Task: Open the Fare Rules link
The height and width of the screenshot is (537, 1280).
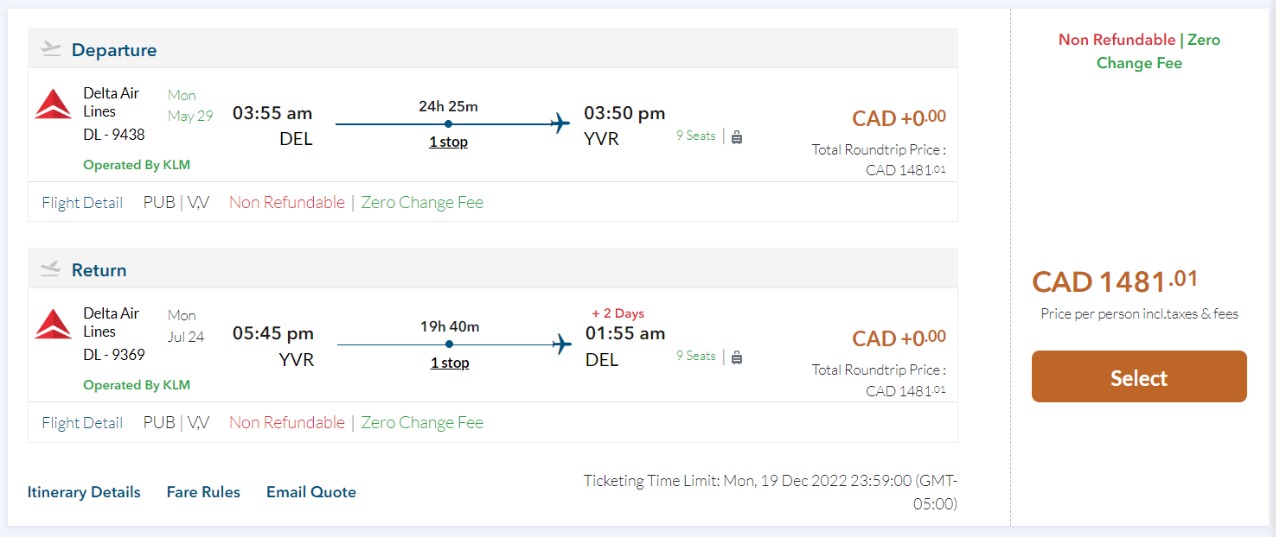Action: 203,492
